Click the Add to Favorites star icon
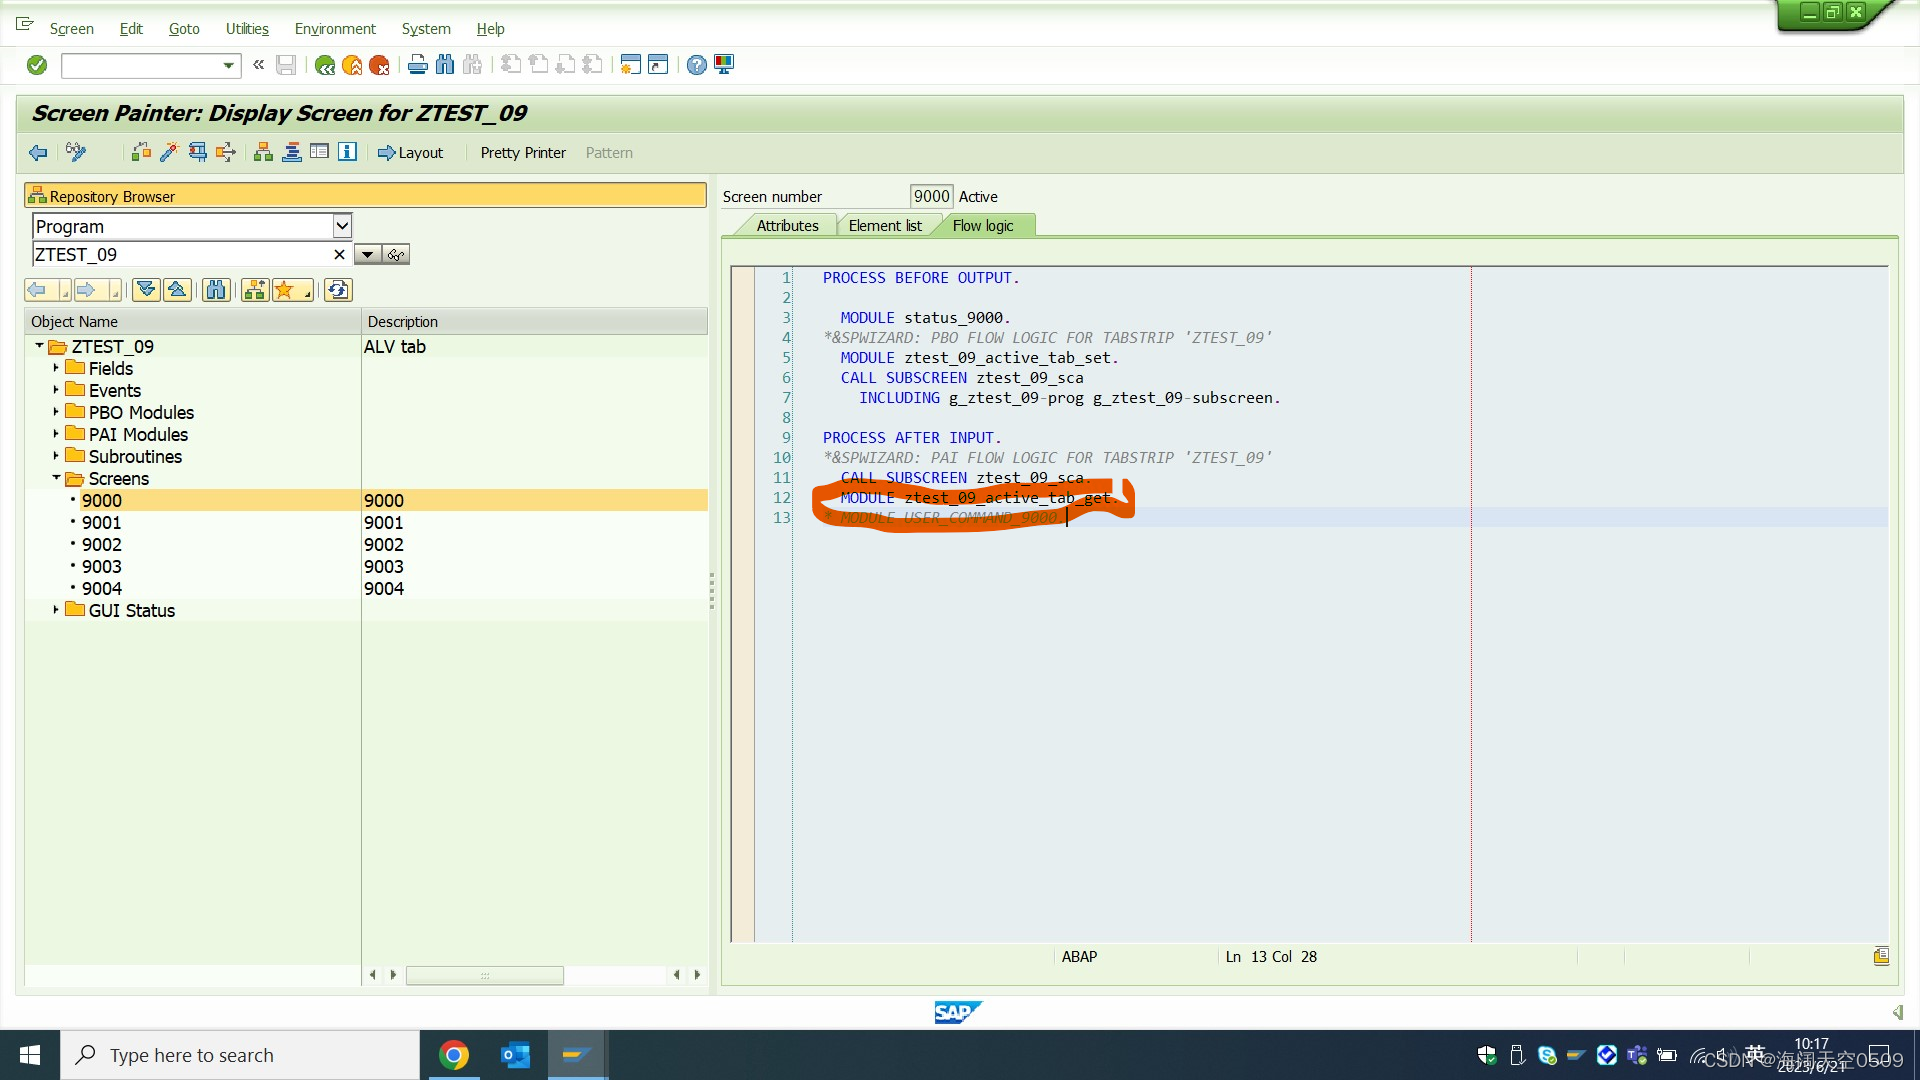 [x=283, y=289]
